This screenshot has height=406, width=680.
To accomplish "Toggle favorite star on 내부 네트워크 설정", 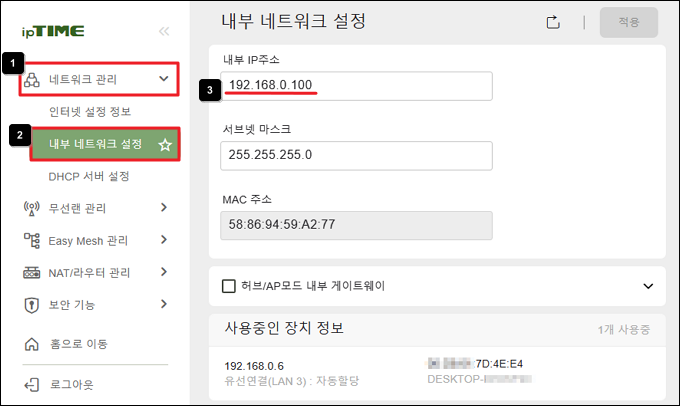I will point(165,144).
